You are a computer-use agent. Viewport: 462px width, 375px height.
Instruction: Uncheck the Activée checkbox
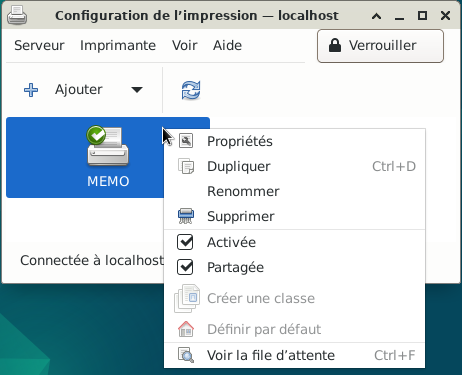(185, 242)
